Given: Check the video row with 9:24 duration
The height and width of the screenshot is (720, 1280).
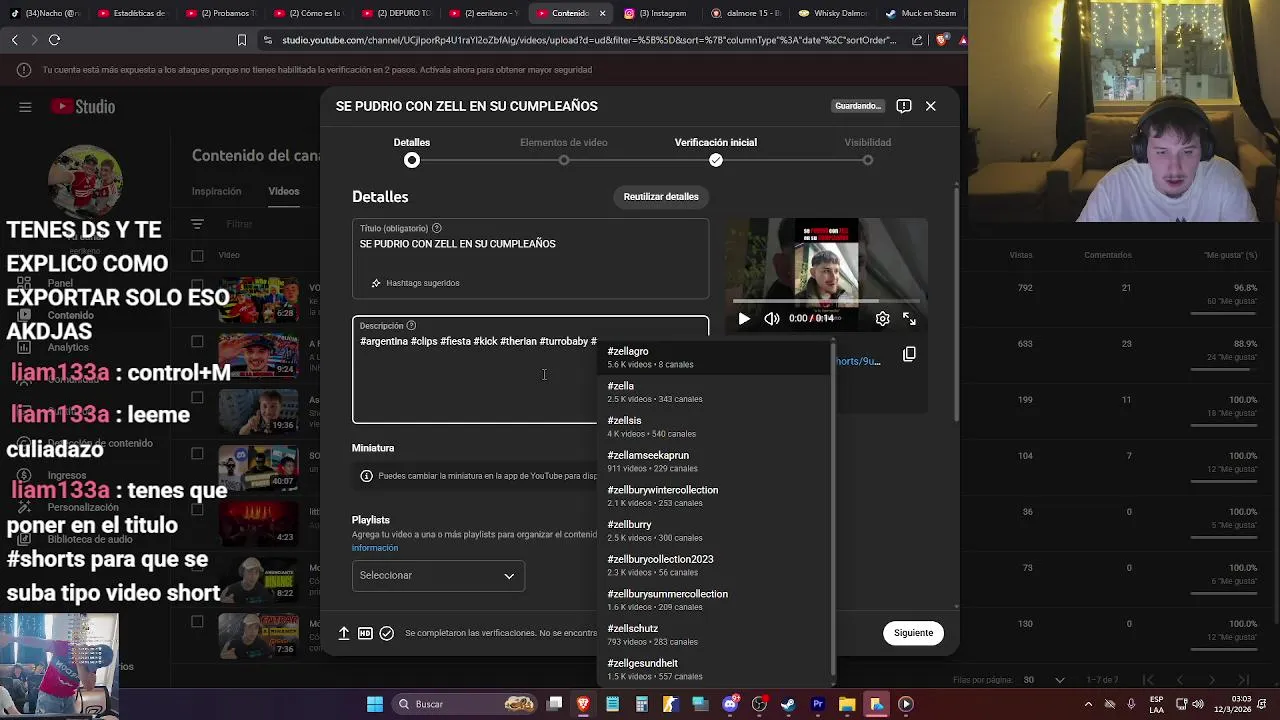Looking at the screenshot, I should point(197,342).
